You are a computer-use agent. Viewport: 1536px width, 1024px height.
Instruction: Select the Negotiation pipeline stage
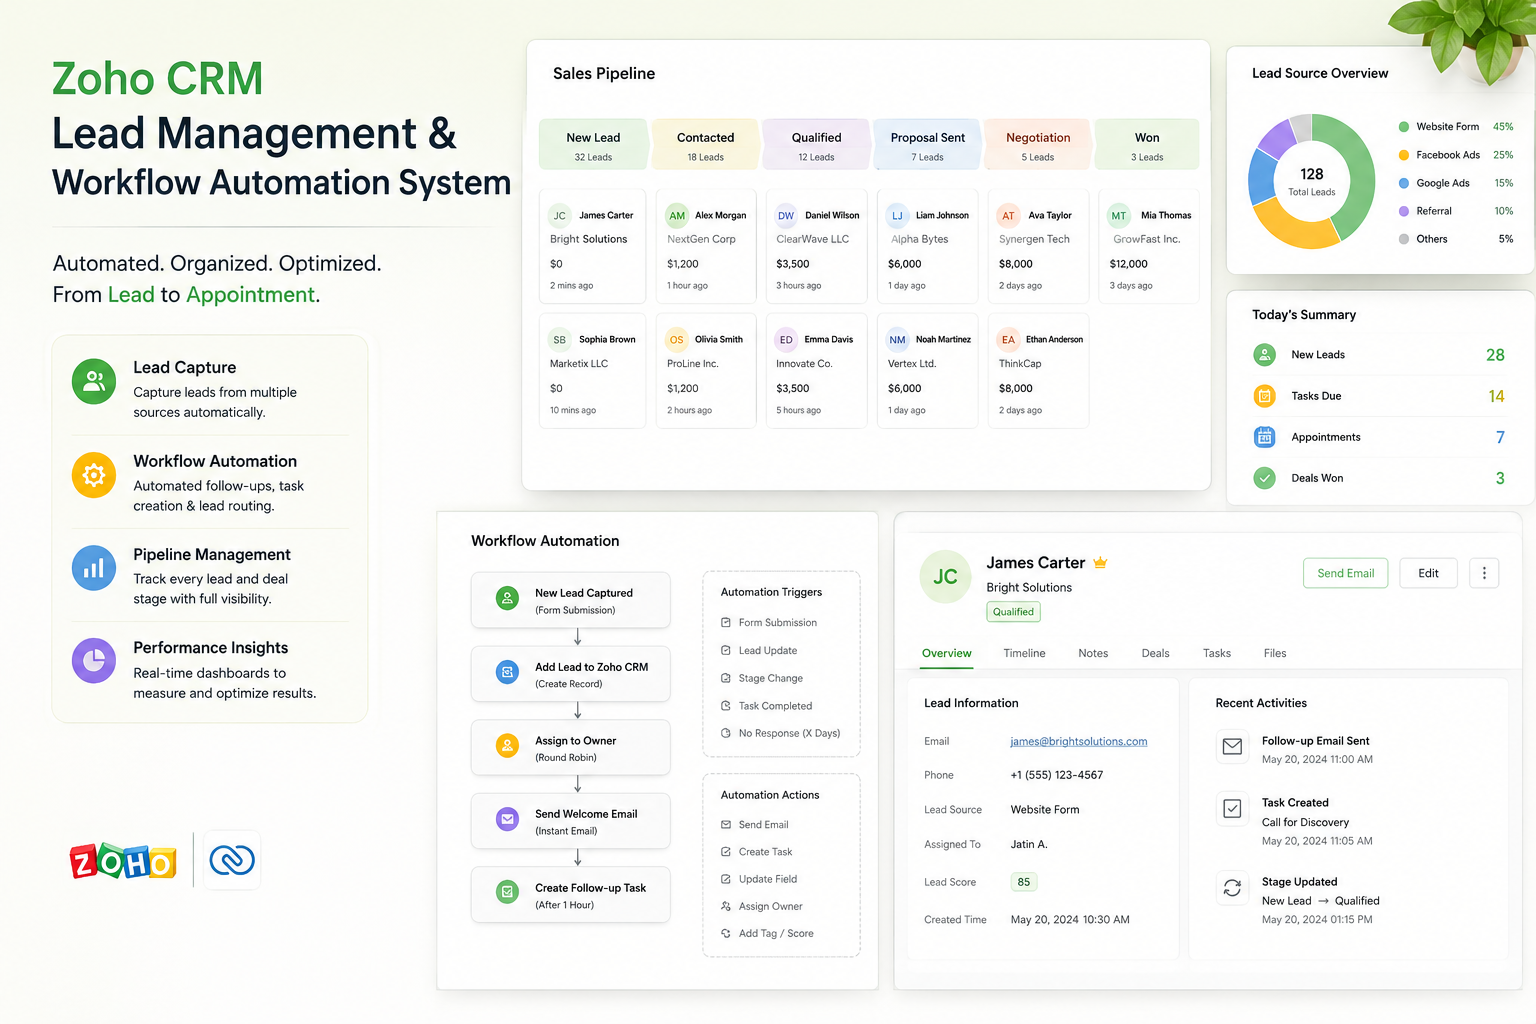pyautogui.click(x=1038, y=145)
